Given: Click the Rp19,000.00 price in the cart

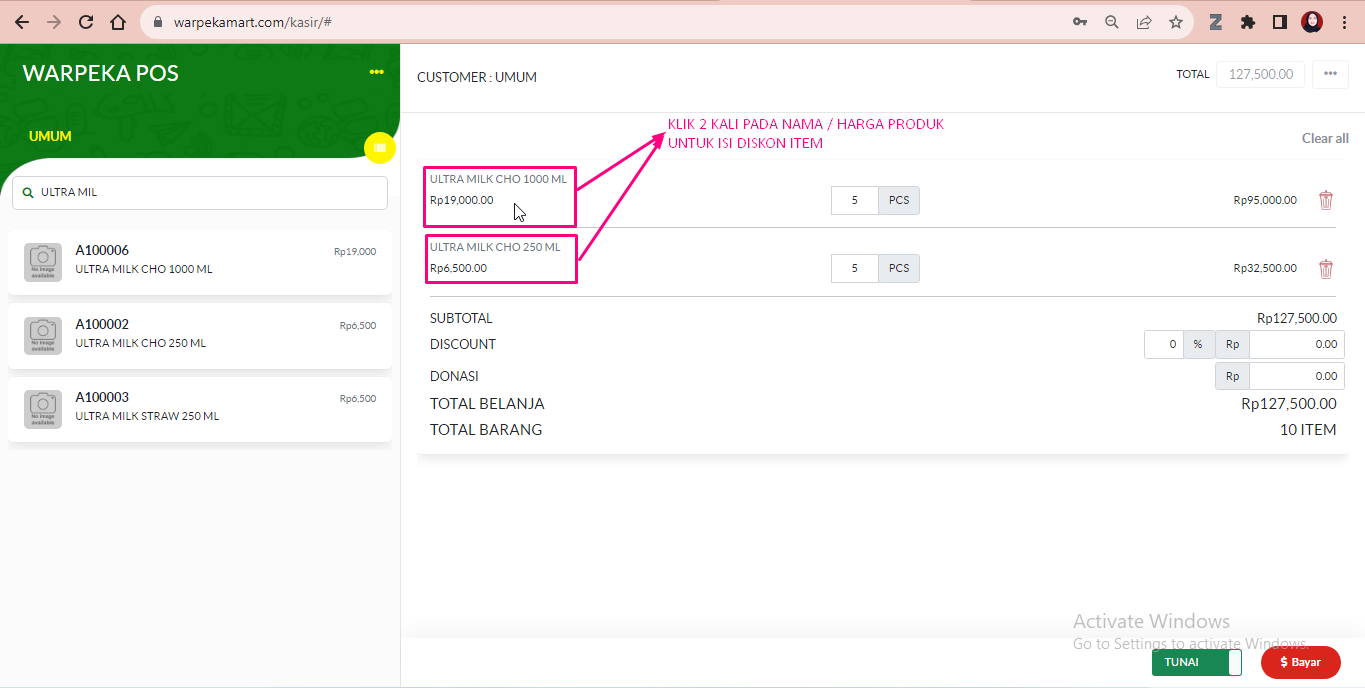Looking at the screenshot, I should 462,200.
